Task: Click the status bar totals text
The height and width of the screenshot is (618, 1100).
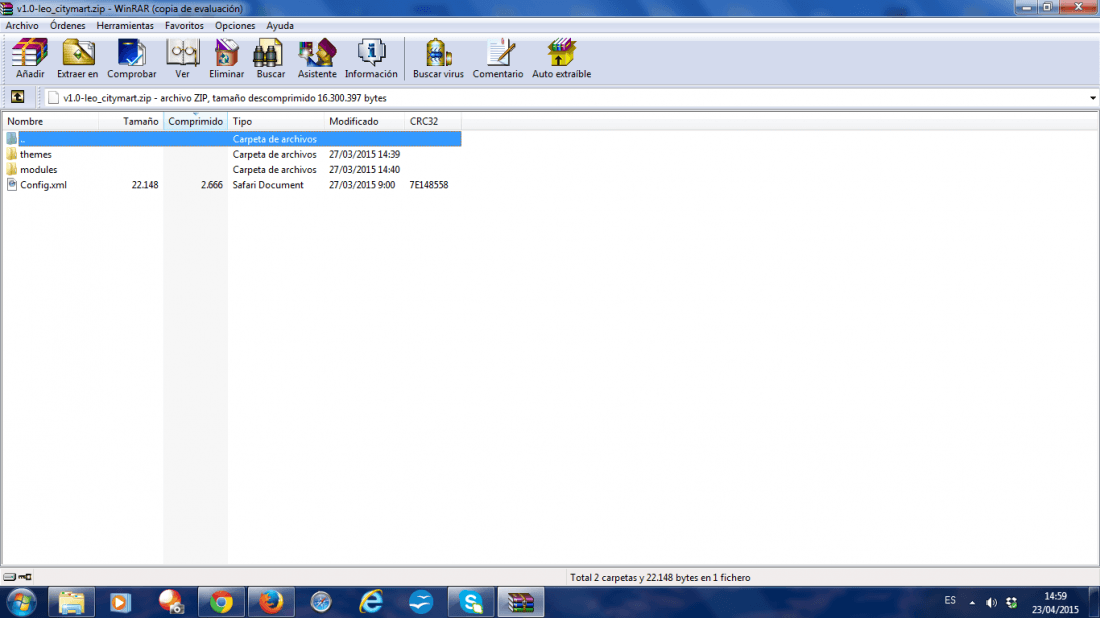Action: point(660,577)
